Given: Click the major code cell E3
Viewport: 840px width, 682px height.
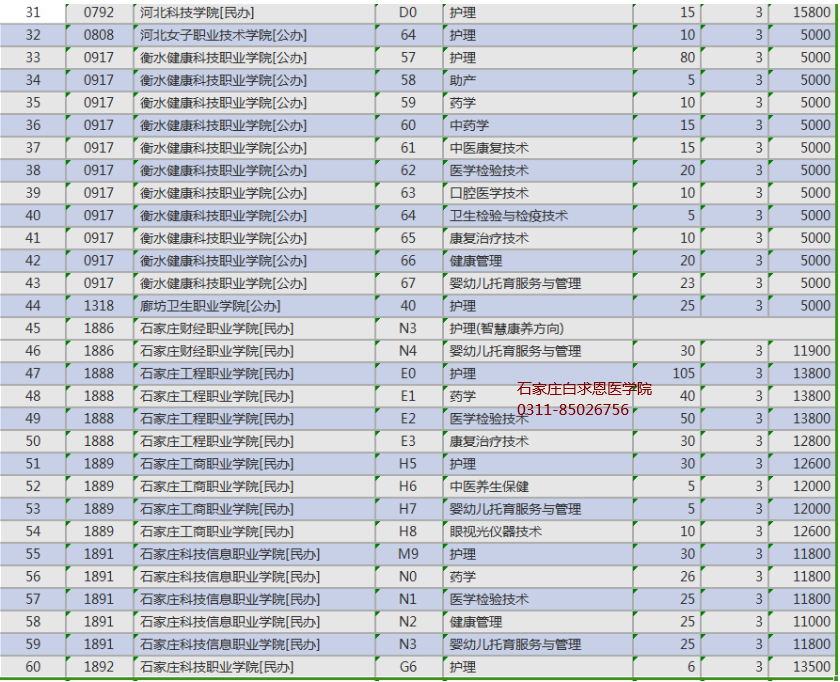Looking at the screenshot, I should click(409, 441).
